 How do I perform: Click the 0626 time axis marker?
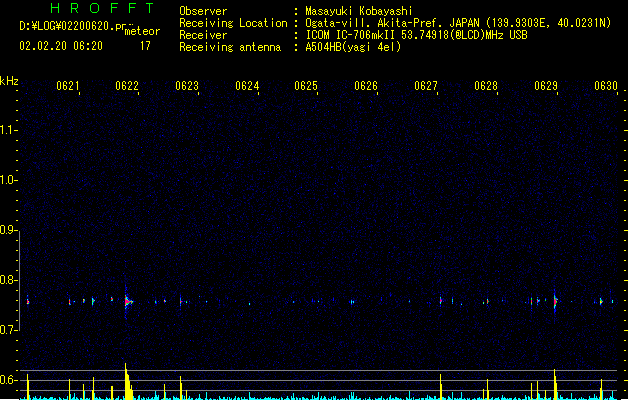[366, 86]
